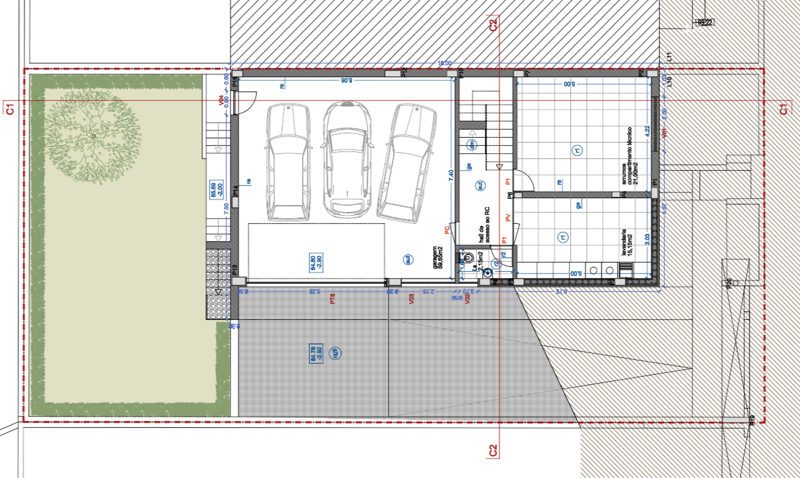Select the toilet symbol in small bathroom
800x478 pixels.
coord(468,257)
